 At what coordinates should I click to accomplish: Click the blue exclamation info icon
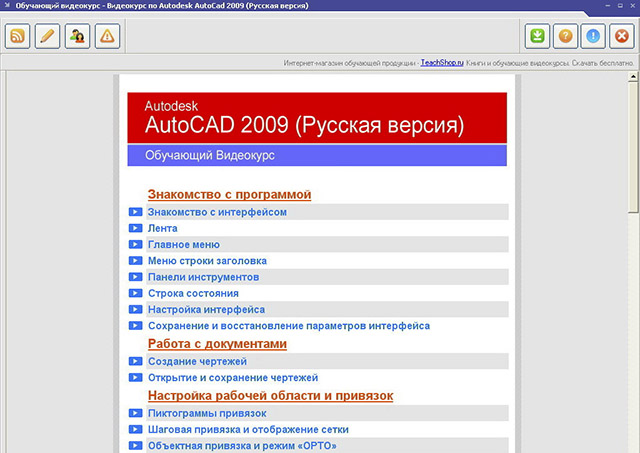click(x=593, y=36)
